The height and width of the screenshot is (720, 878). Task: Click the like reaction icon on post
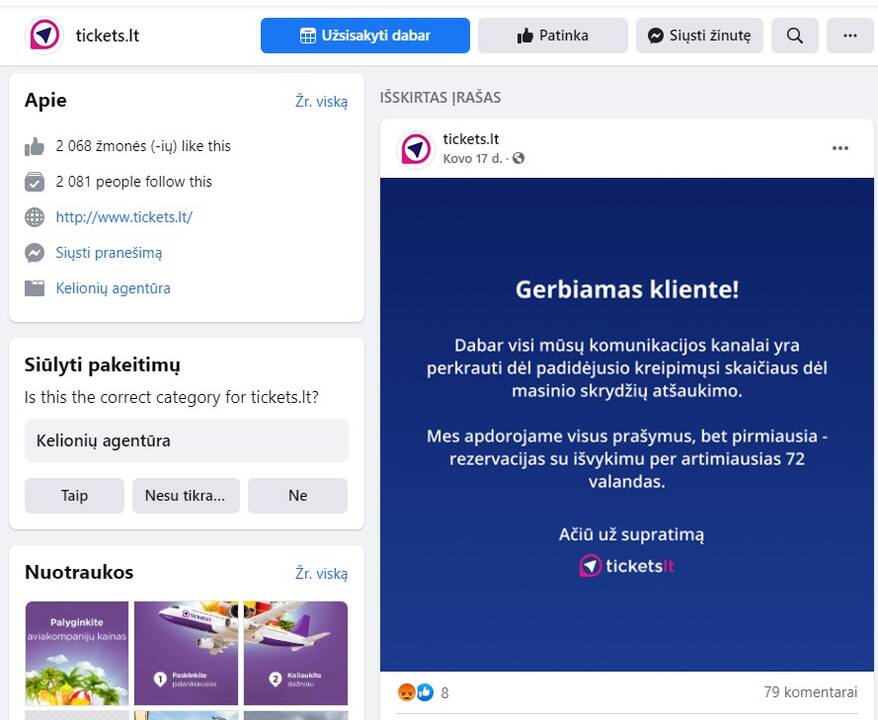[425, 693]
